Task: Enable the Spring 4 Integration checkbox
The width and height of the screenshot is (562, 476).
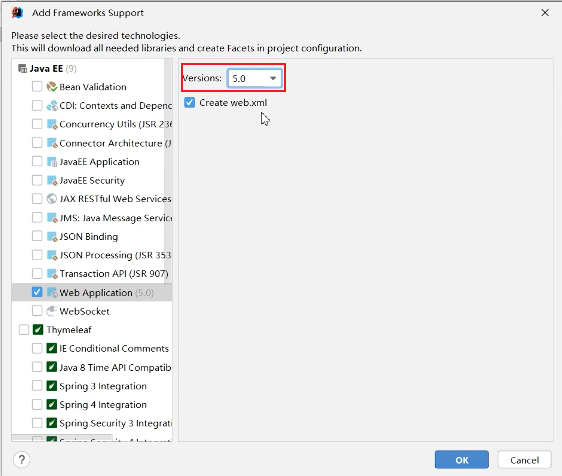Action: (37, 404)
